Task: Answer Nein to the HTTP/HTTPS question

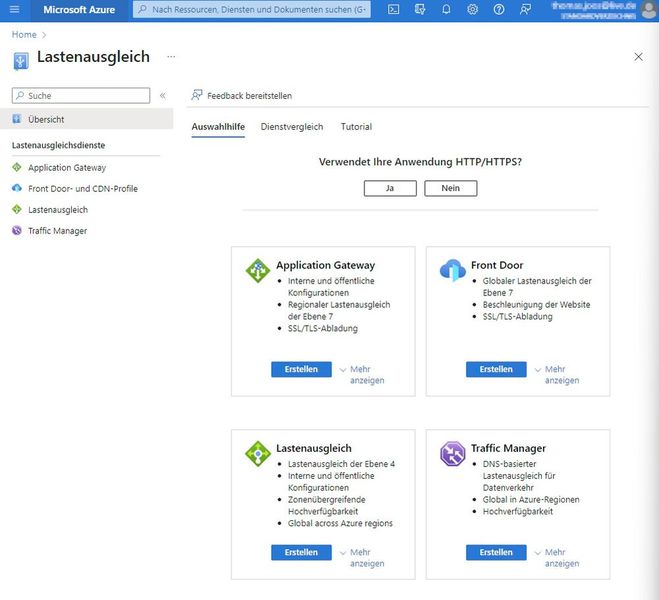Action: click(451, 188)
